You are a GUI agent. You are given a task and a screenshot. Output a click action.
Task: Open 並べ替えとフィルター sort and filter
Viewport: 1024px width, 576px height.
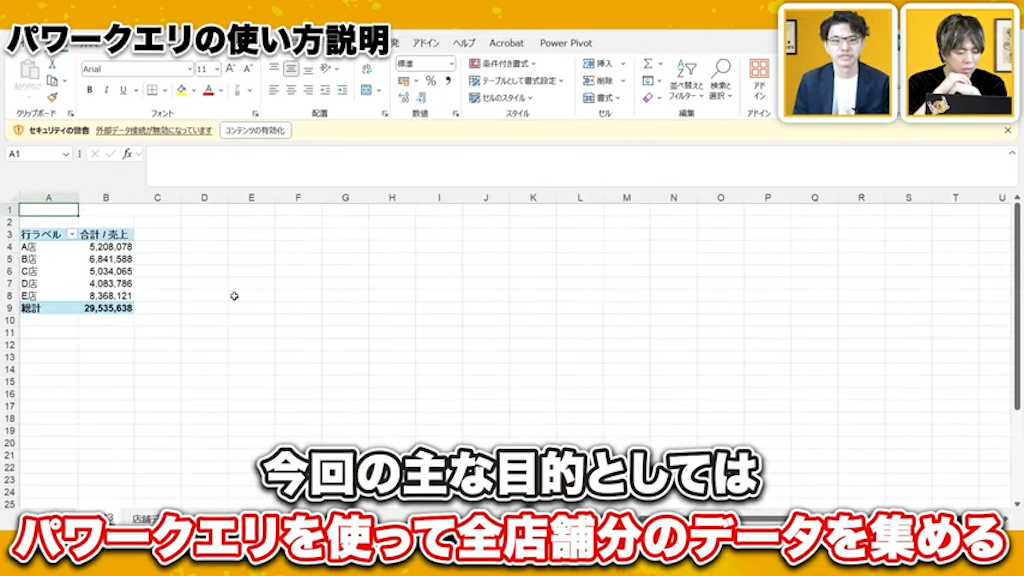(685, 78)
